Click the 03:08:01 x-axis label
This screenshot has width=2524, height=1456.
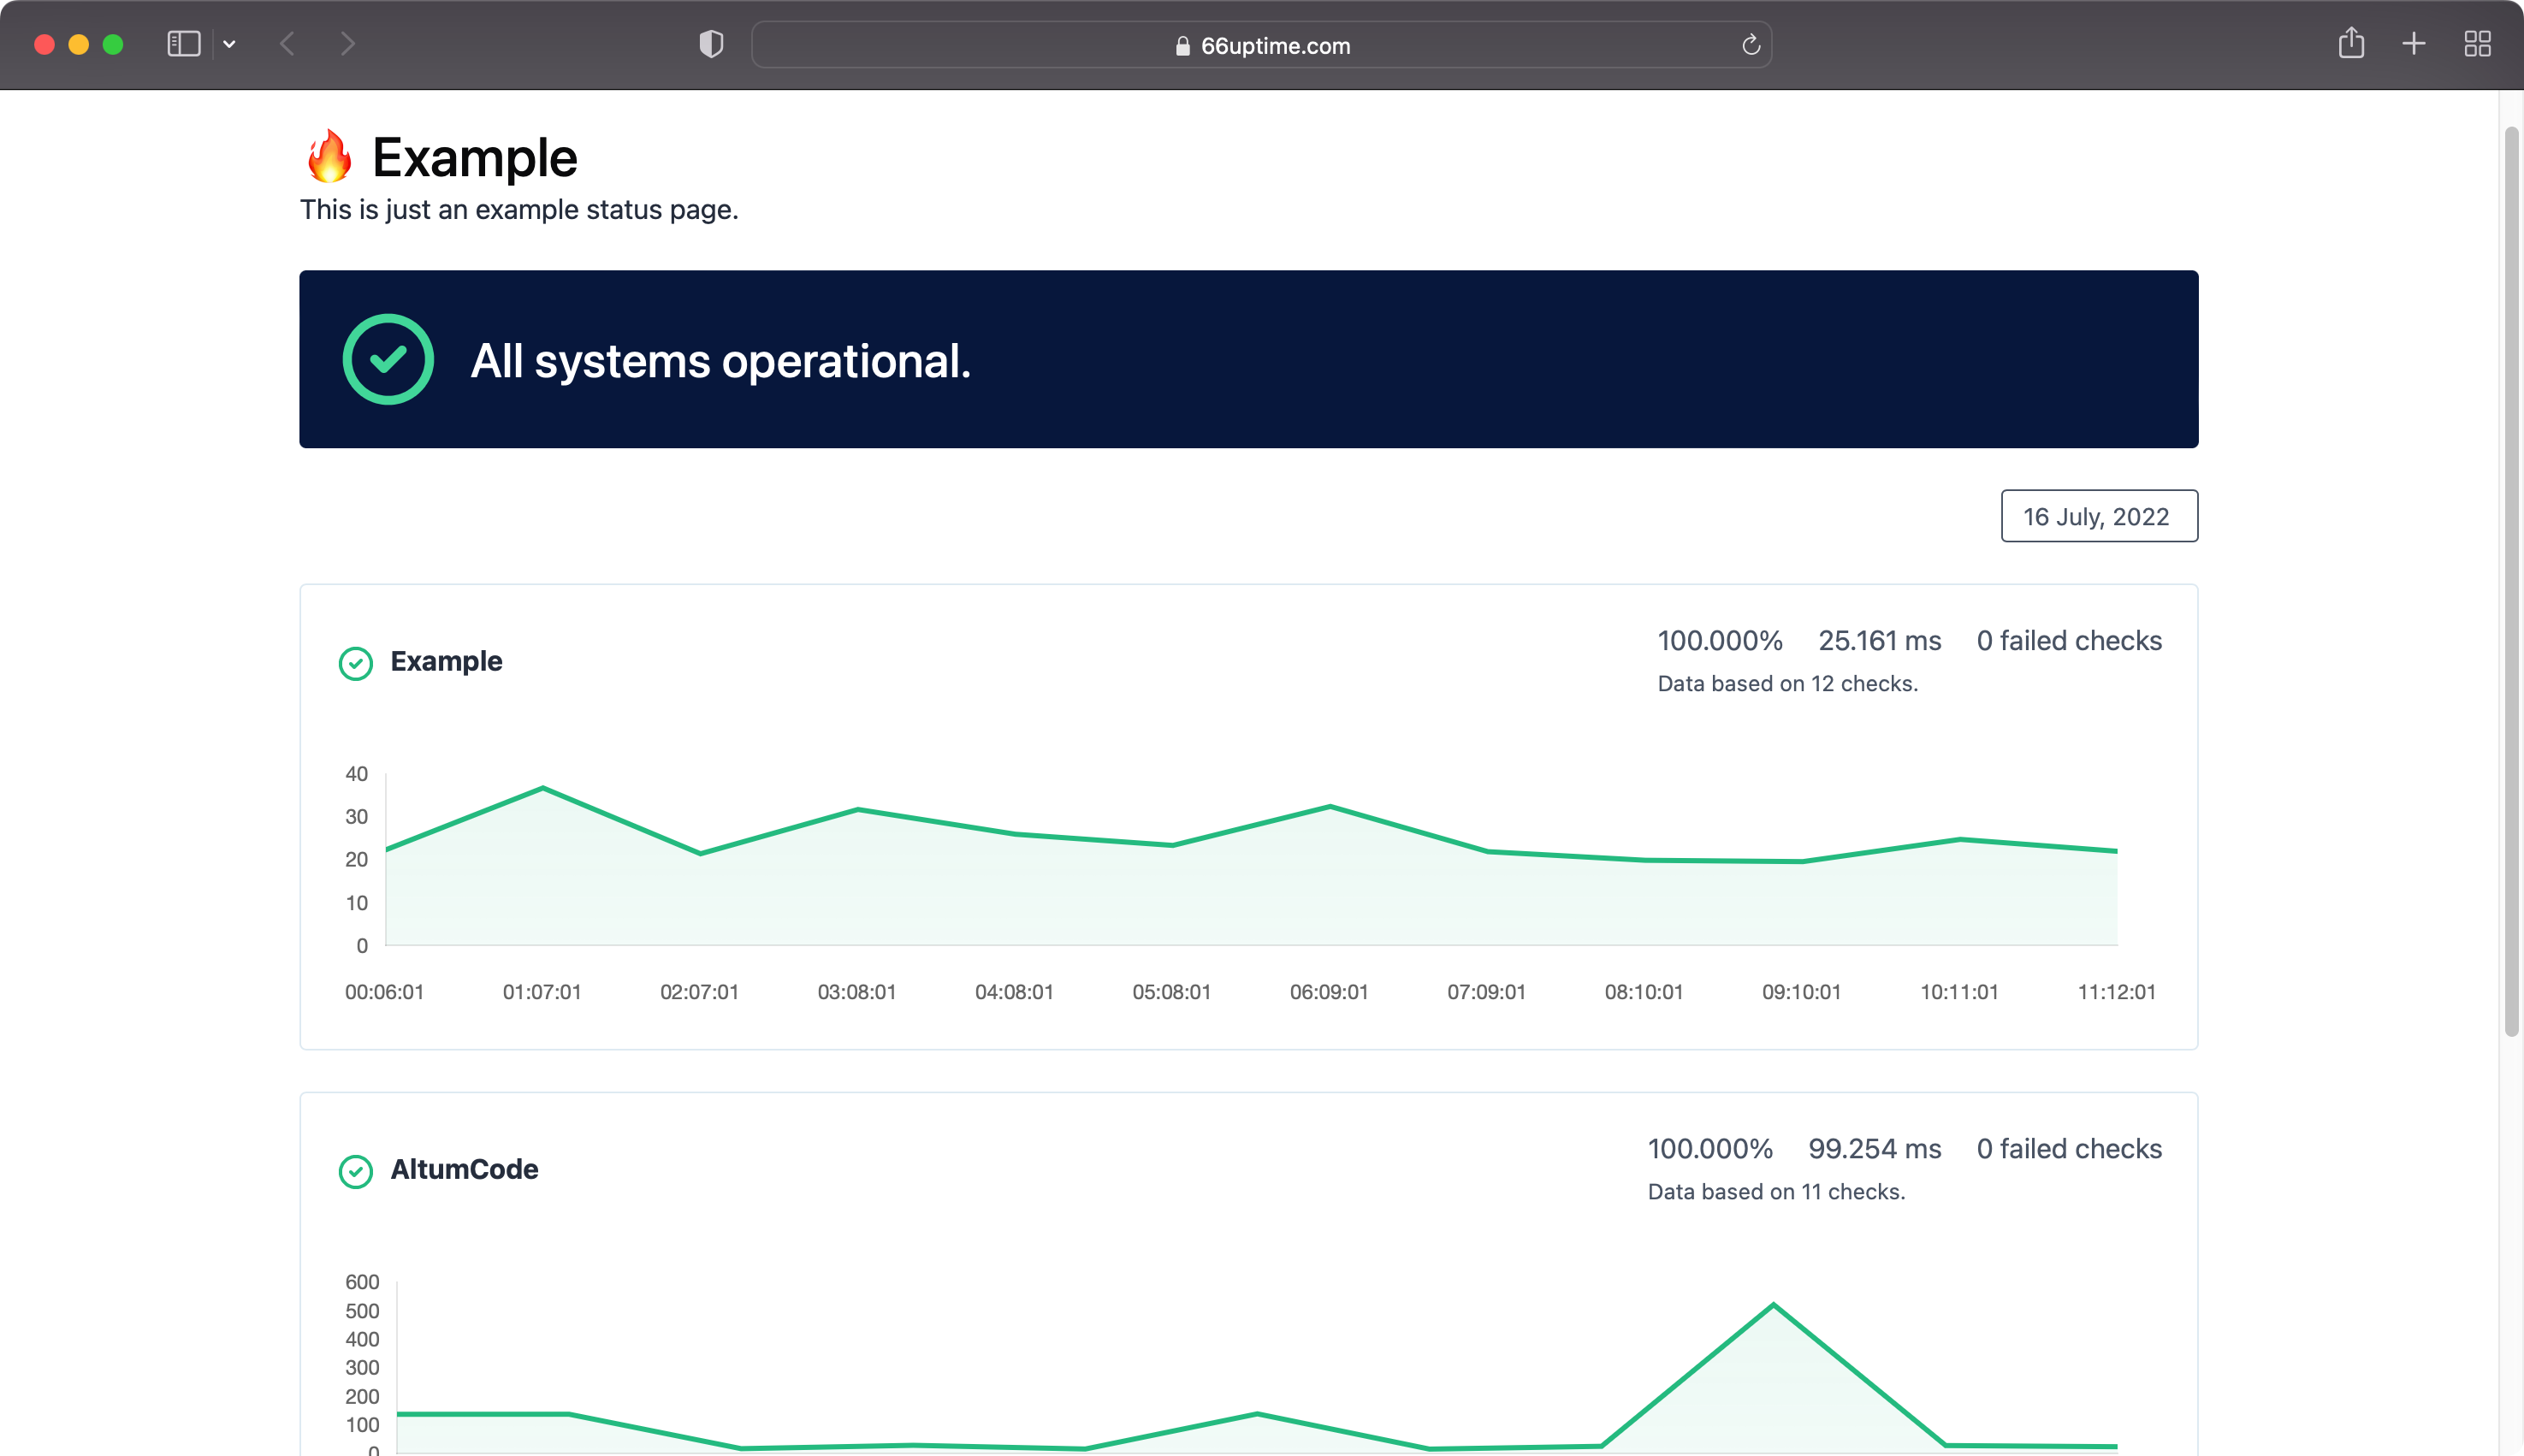(857, 992)
